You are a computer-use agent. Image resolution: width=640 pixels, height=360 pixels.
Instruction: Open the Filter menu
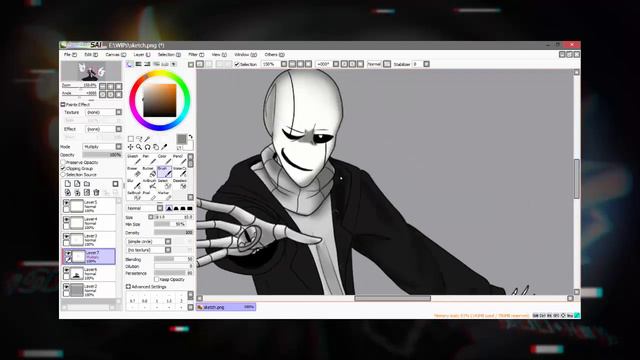[x=196, y=54]
